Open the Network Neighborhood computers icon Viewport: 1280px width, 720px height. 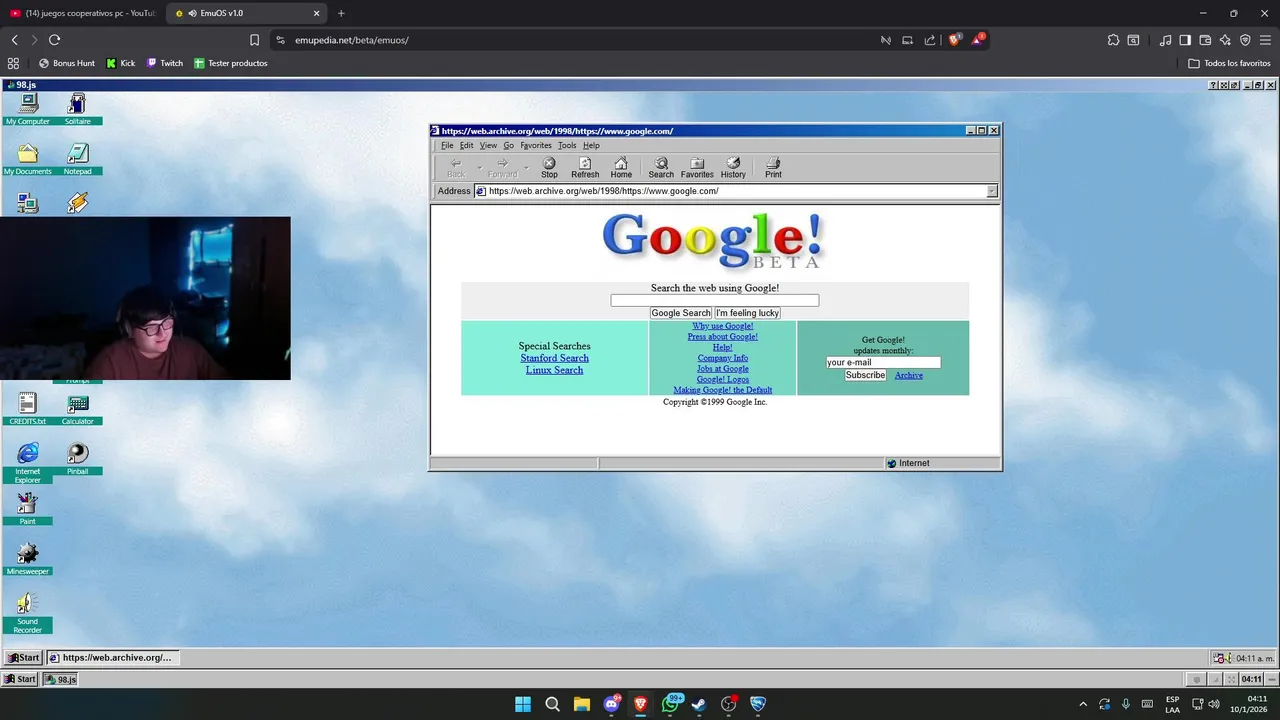[x=27, y=204]
